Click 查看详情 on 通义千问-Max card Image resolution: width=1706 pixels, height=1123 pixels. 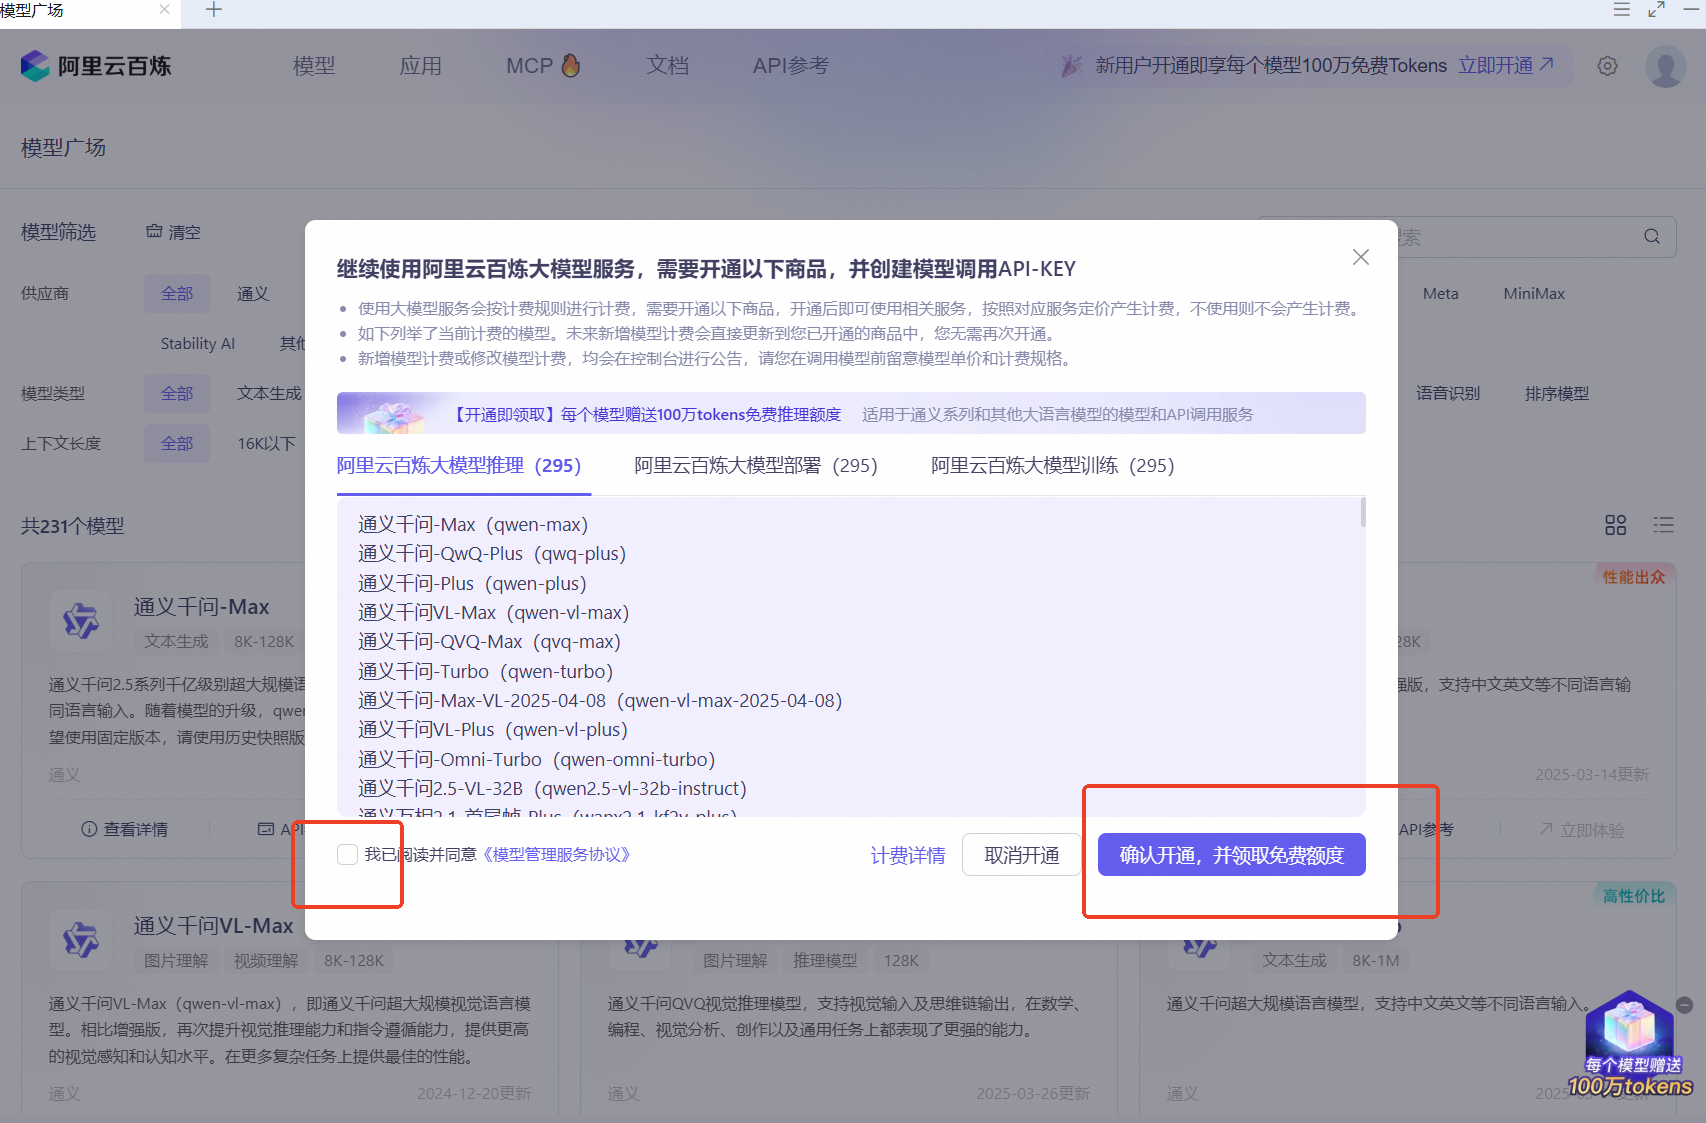pos(125,829)
